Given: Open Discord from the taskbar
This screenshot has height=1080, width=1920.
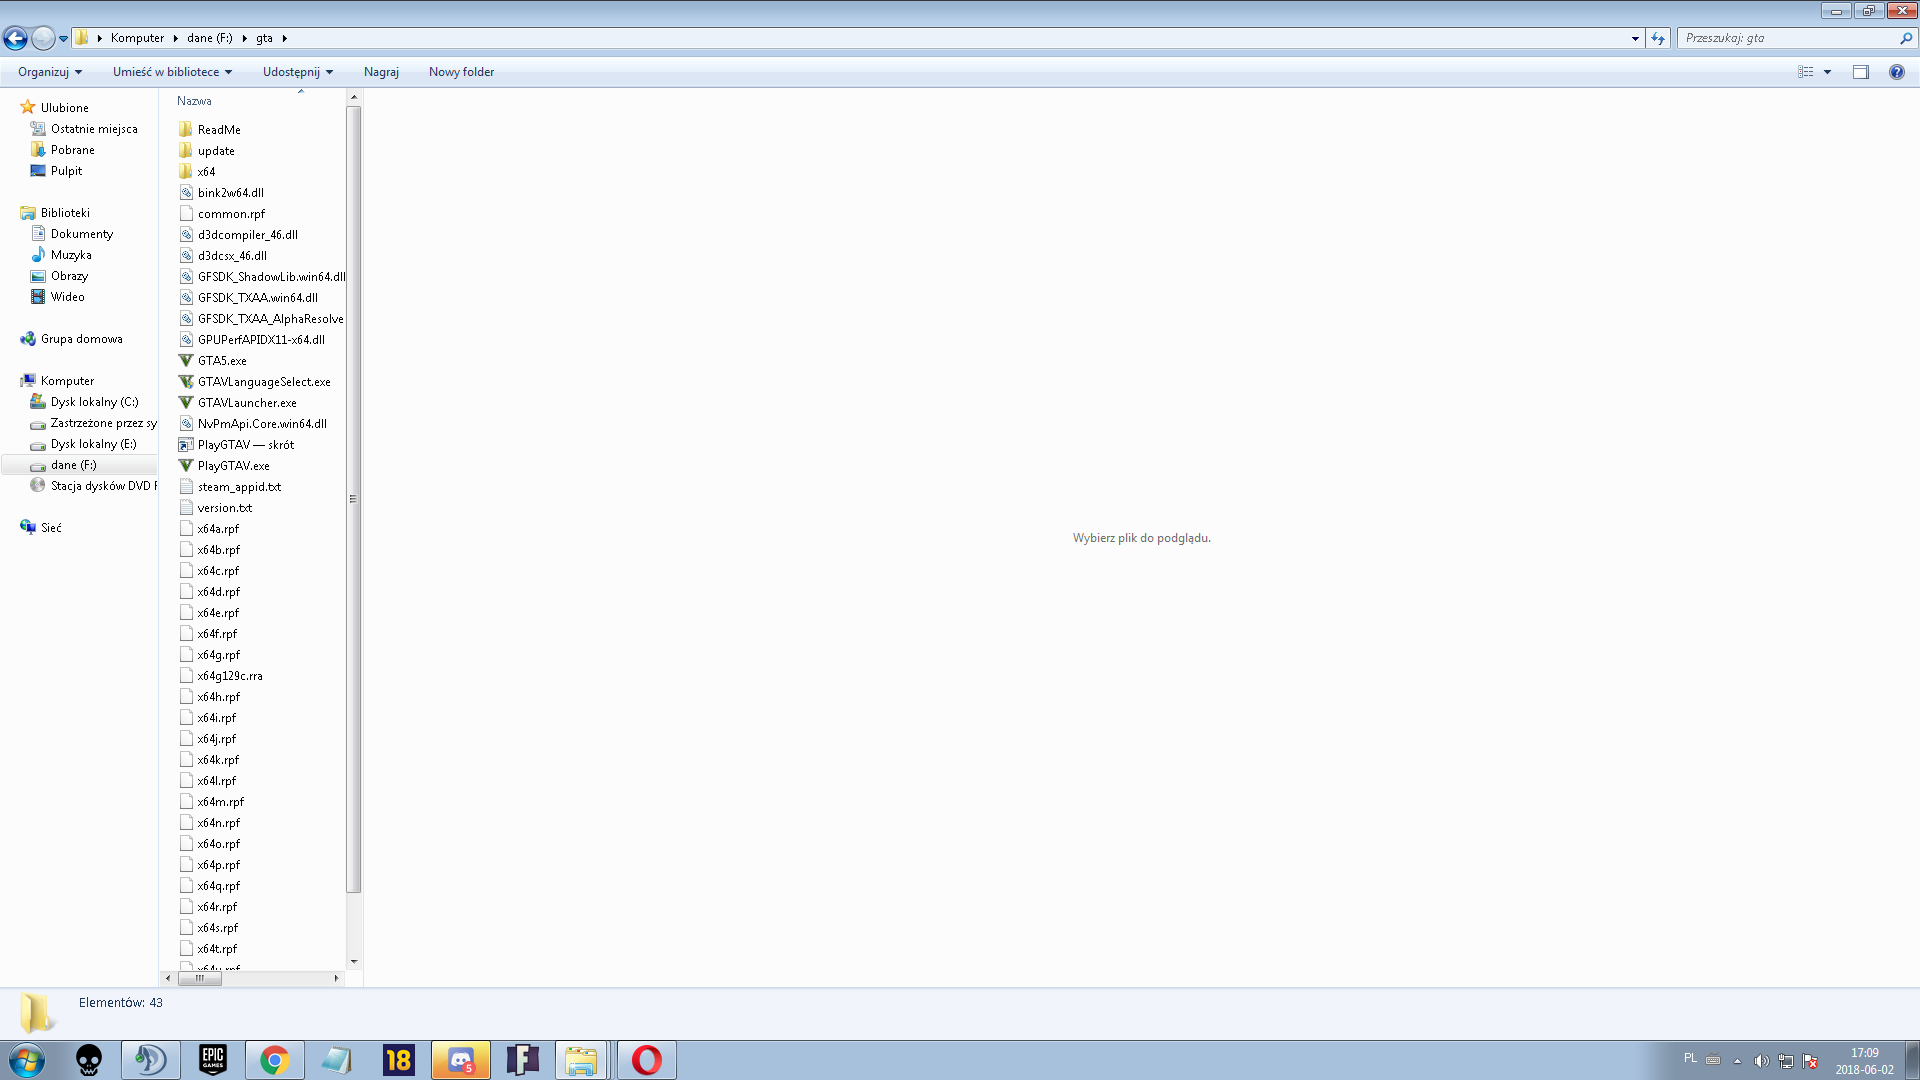Looking at the screenshot, I should click(x=461, y=1060).
